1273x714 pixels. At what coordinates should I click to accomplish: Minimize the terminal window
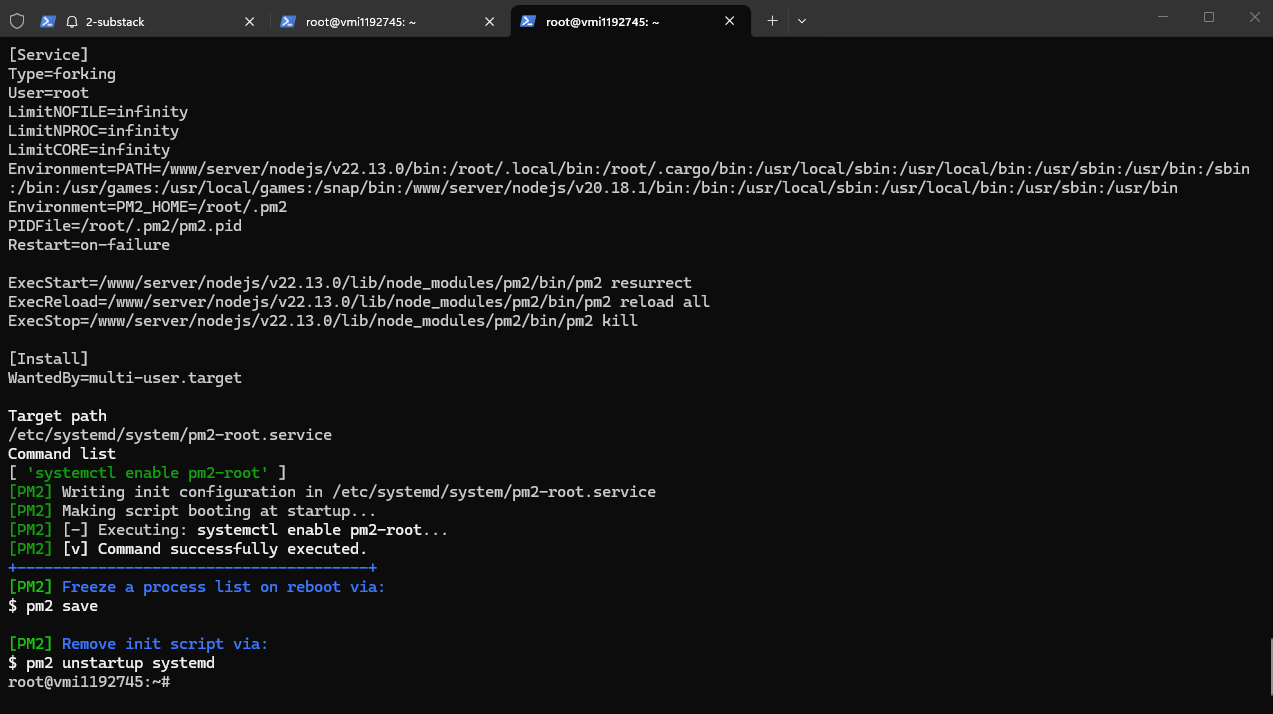(1163, 17)
